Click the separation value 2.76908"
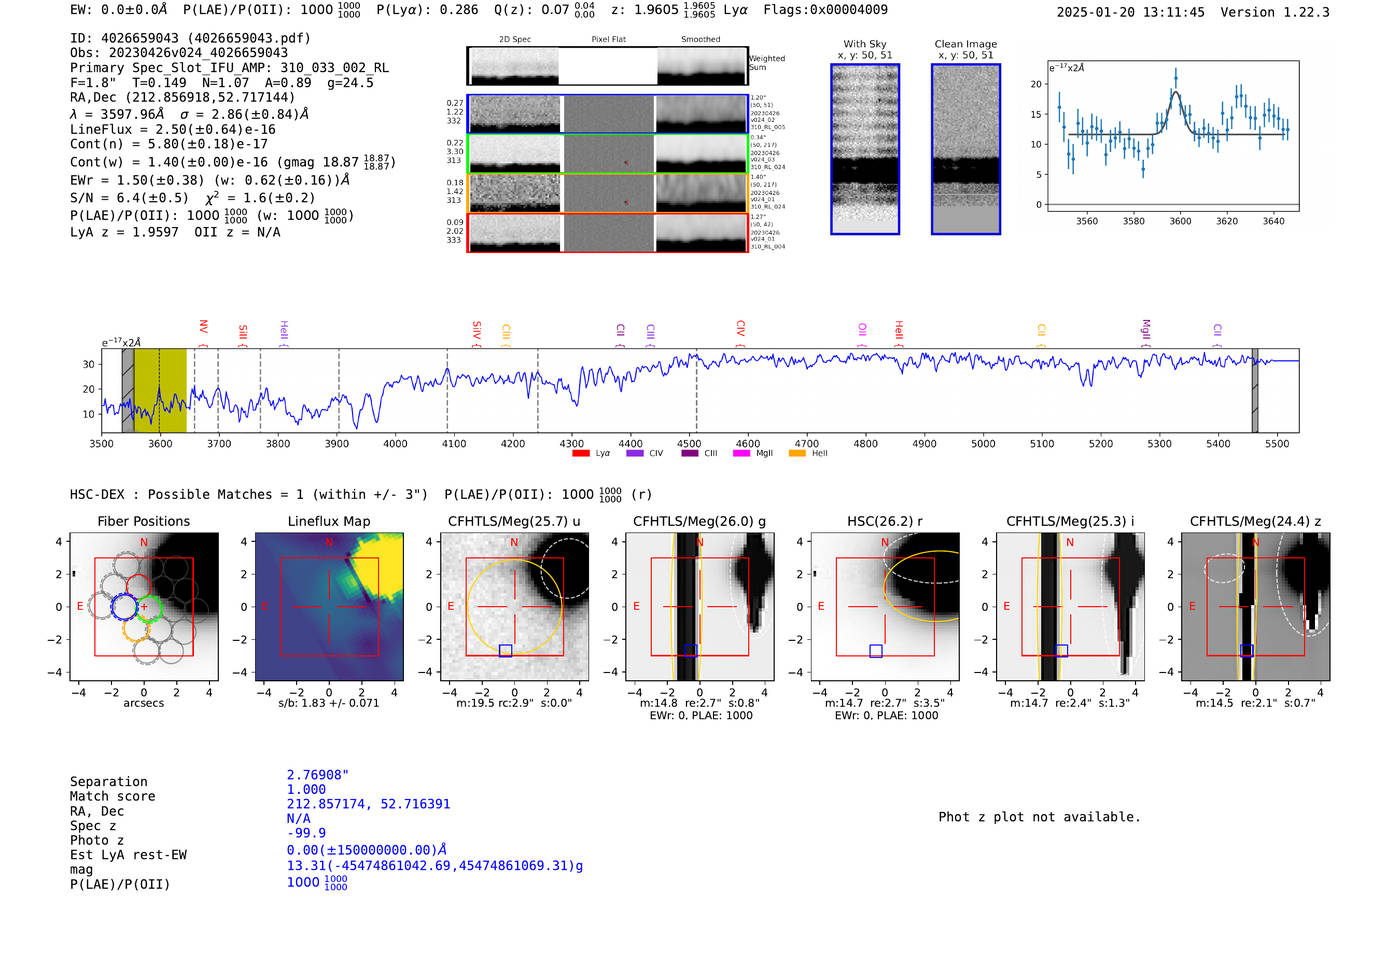 point(318,775)
